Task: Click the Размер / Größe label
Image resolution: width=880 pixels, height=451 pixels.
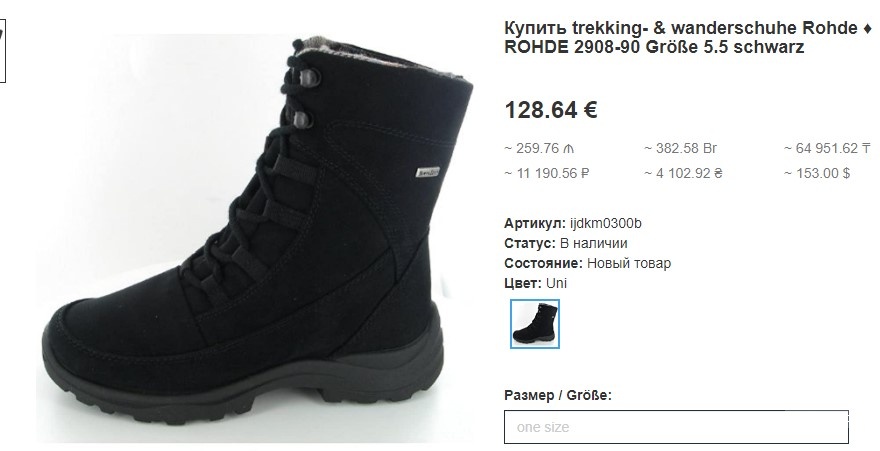Action: [x=558, y=395]
